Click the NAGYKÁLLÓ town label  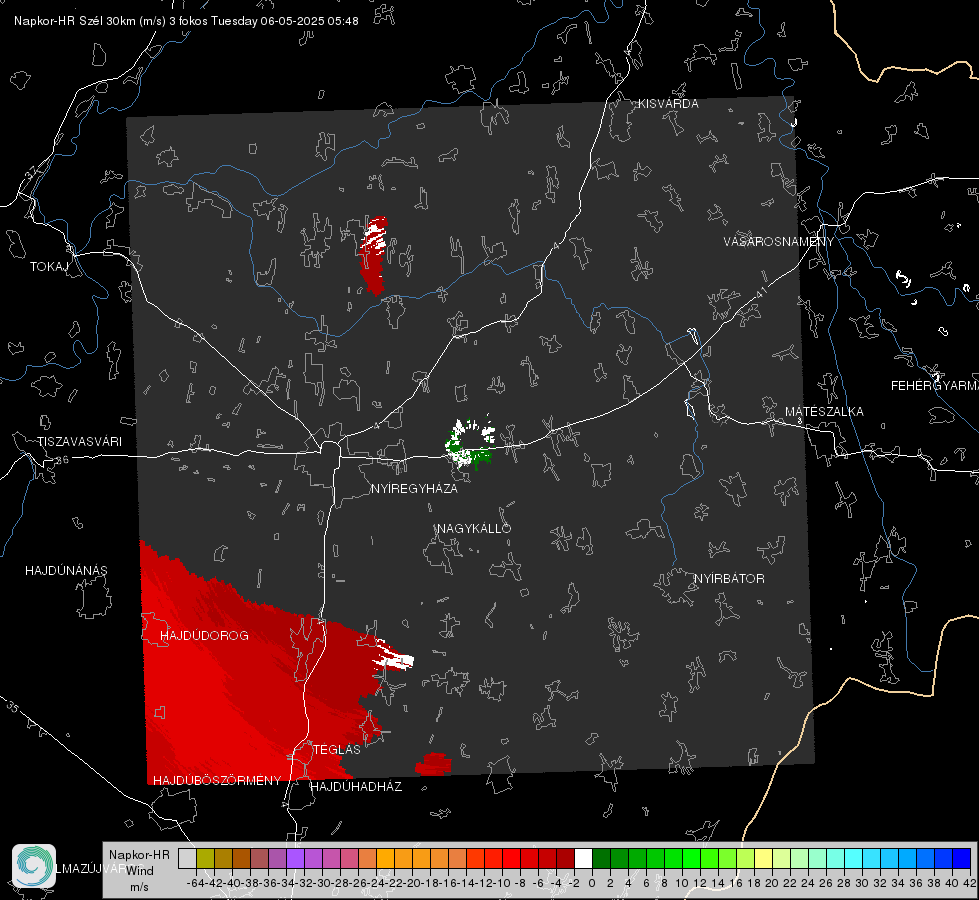[x=474, y=528]
